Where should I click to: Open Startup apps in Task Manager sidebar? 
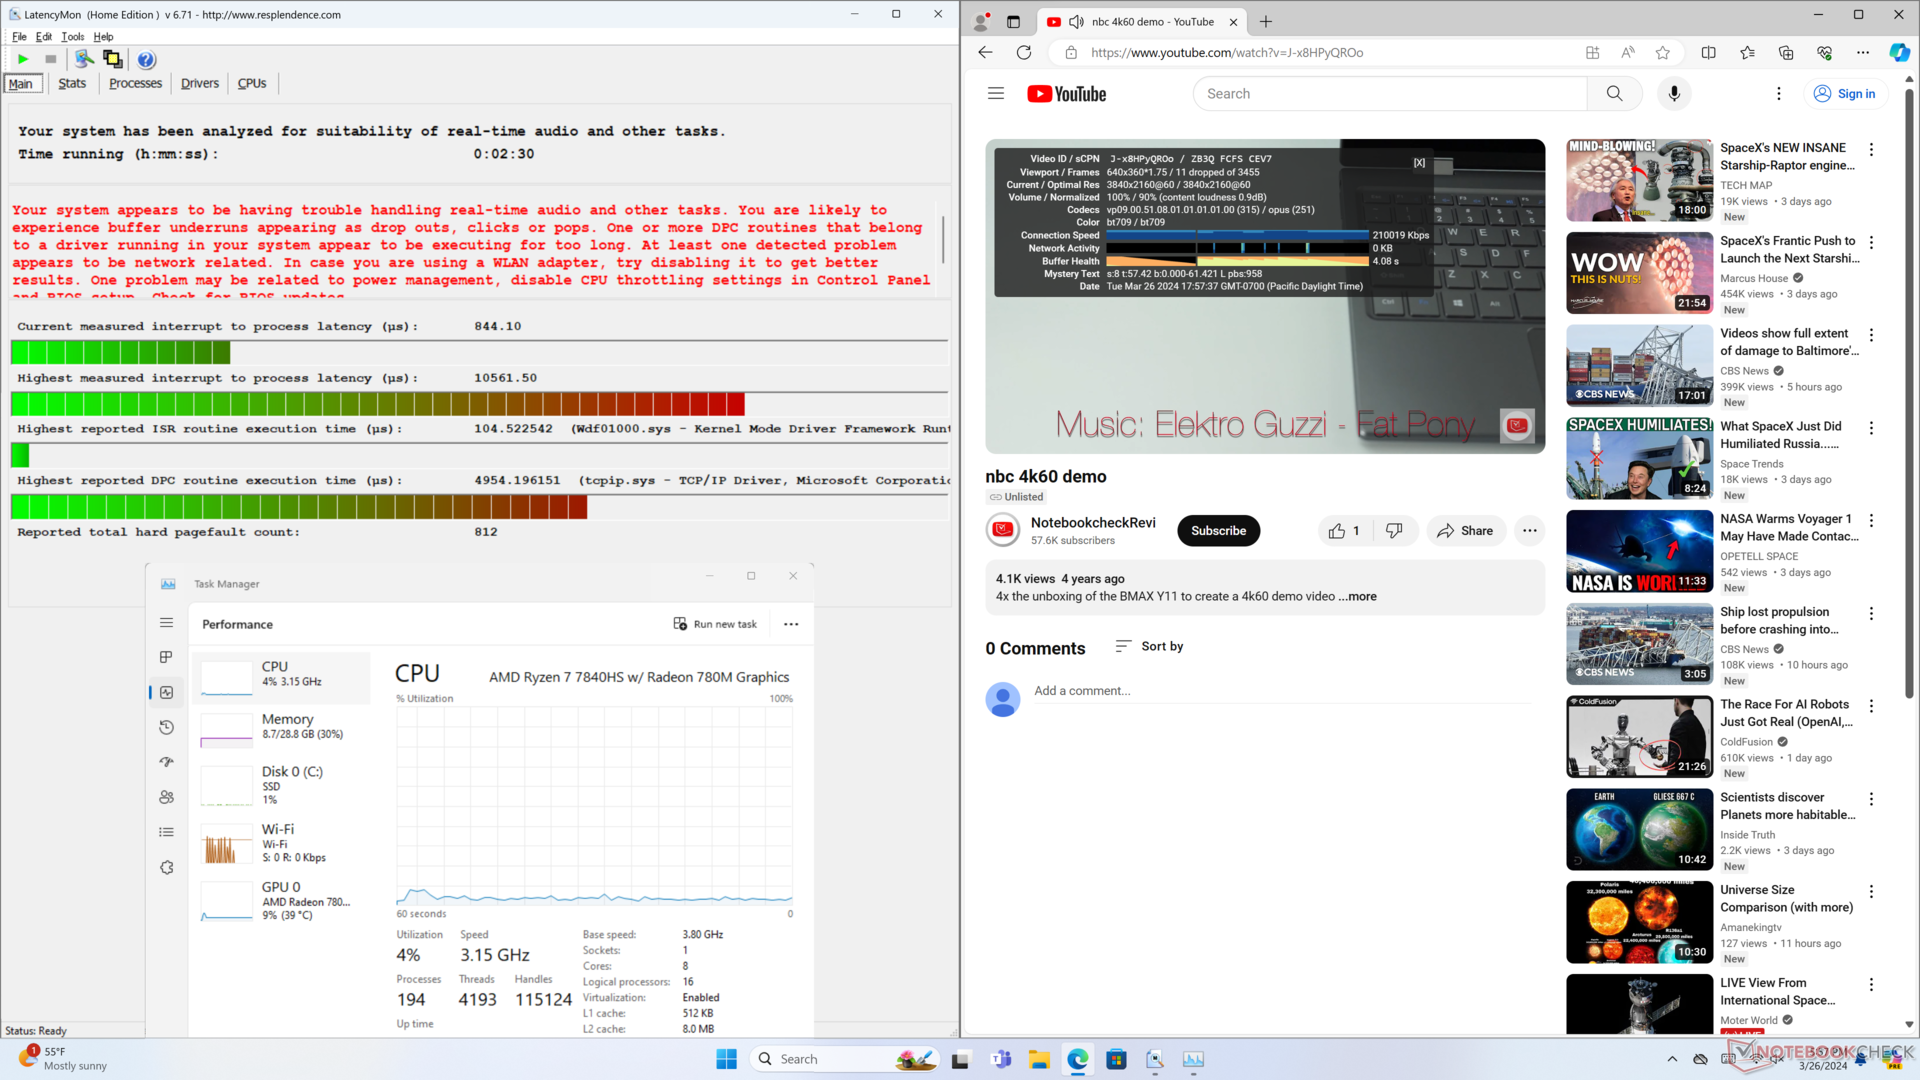tap(167, 762)
